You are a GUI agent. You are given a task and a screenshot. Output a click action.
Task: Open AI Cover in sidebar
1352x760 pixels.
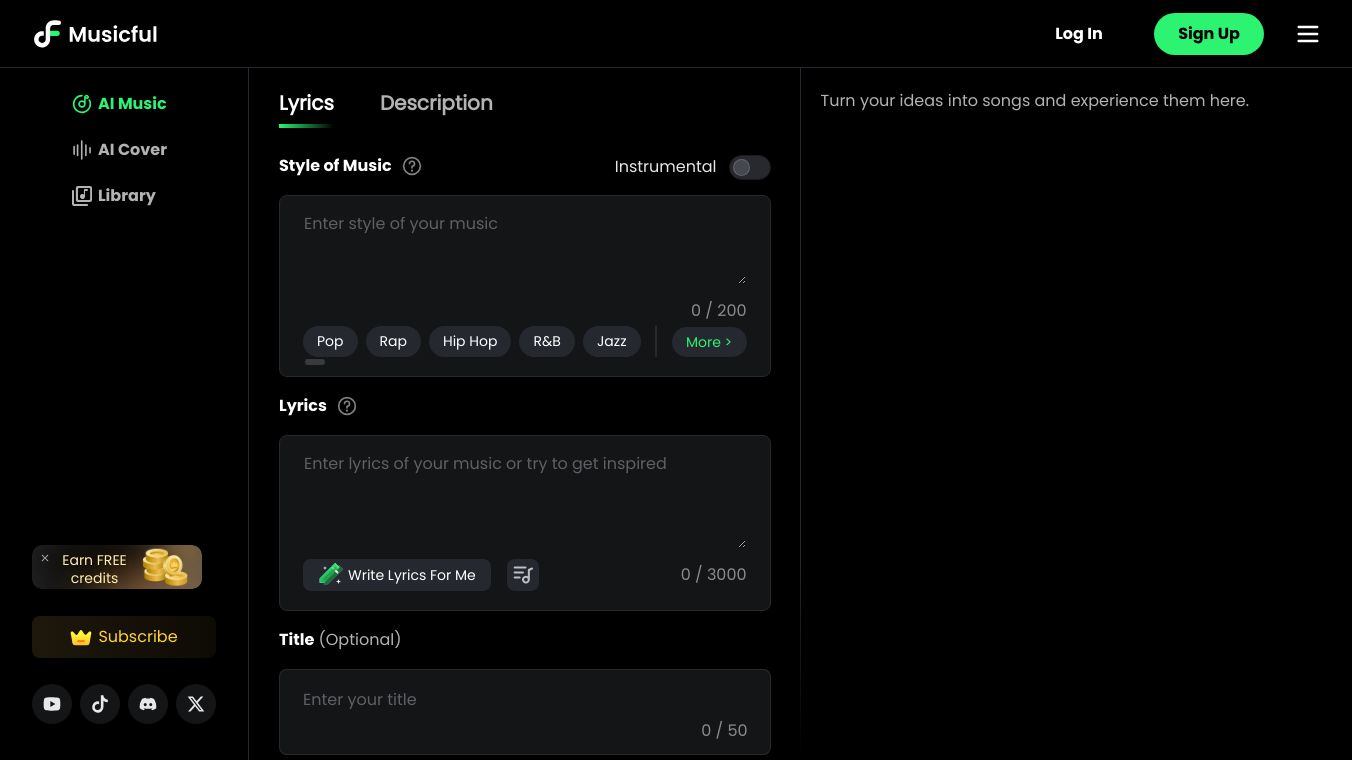click(x=120, y=150)
